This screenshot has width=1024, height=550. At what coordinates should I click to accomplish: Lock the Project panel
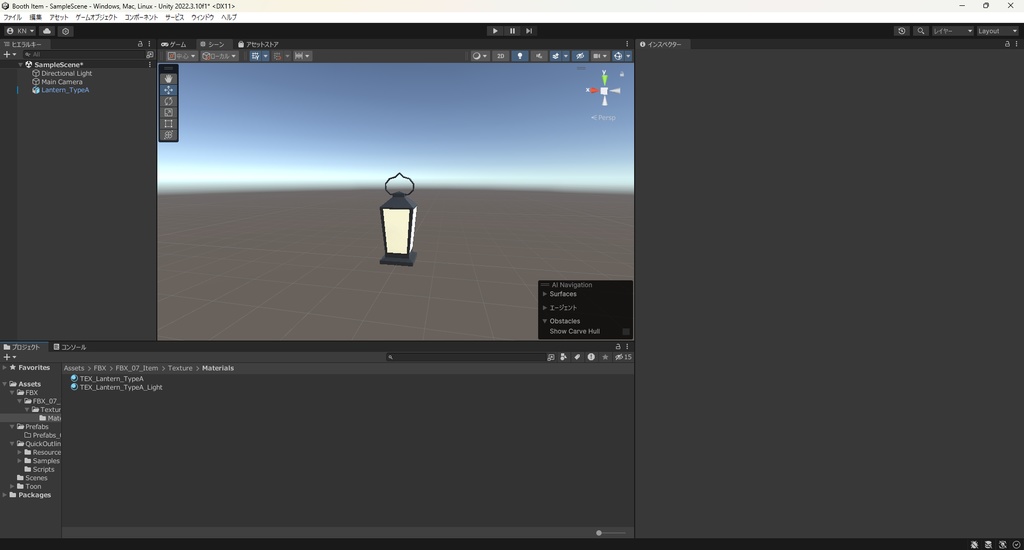click(x=618, y=347)
